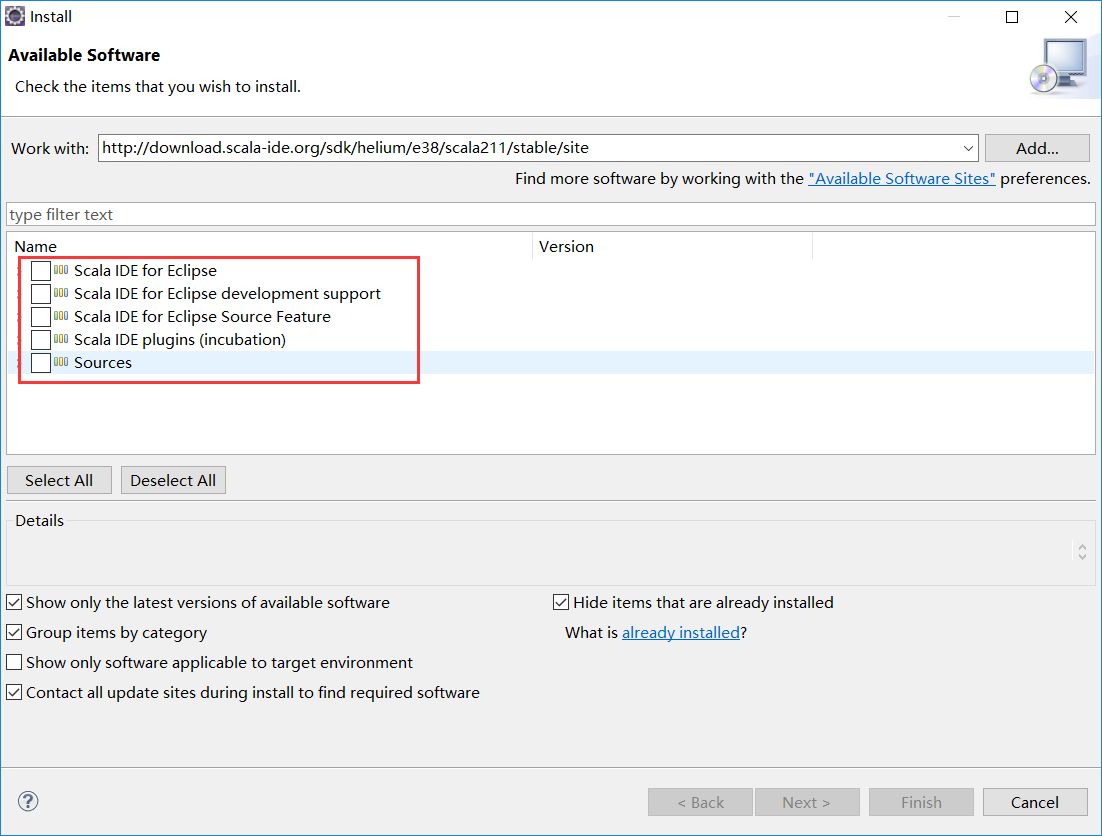This screenshot has width=1102, height=836.
Task: Click the category icon beside Scala IDE for Eclipse
Action: click(61, 270)
